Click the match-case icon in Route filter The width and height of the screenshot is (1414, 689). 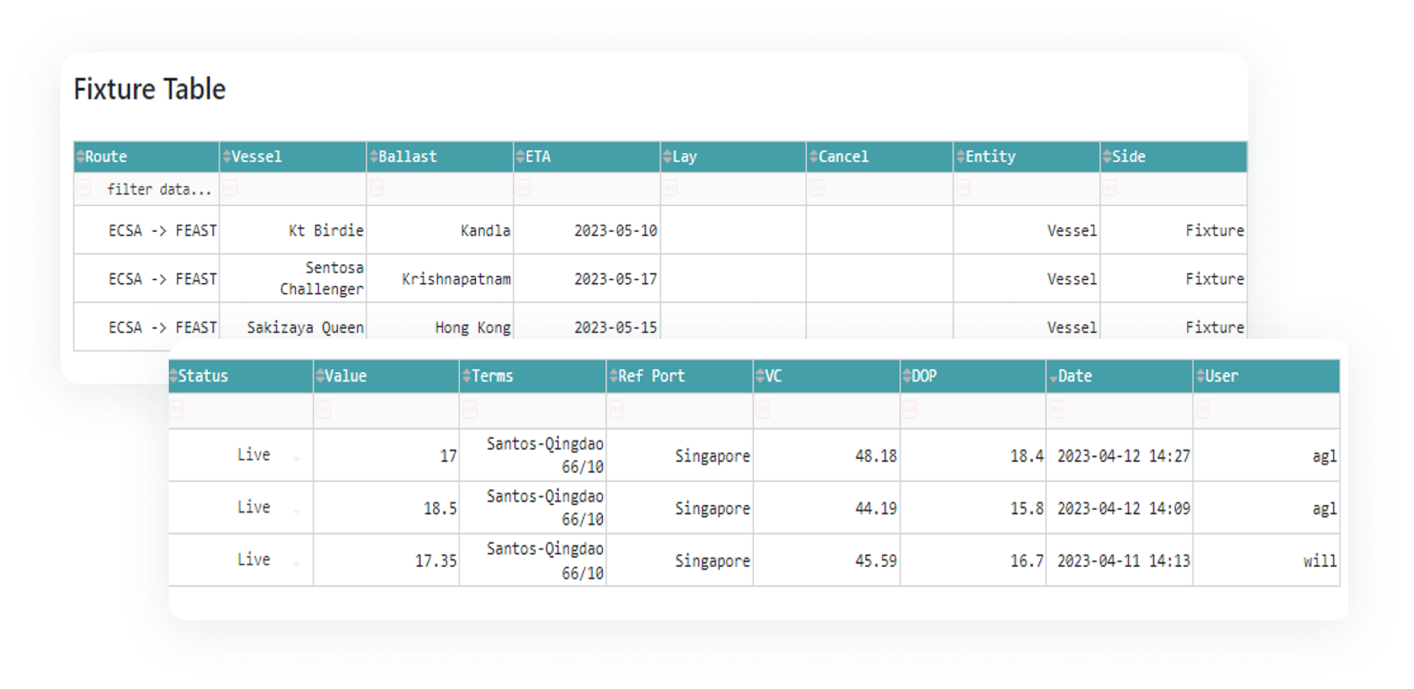(83, 189)
